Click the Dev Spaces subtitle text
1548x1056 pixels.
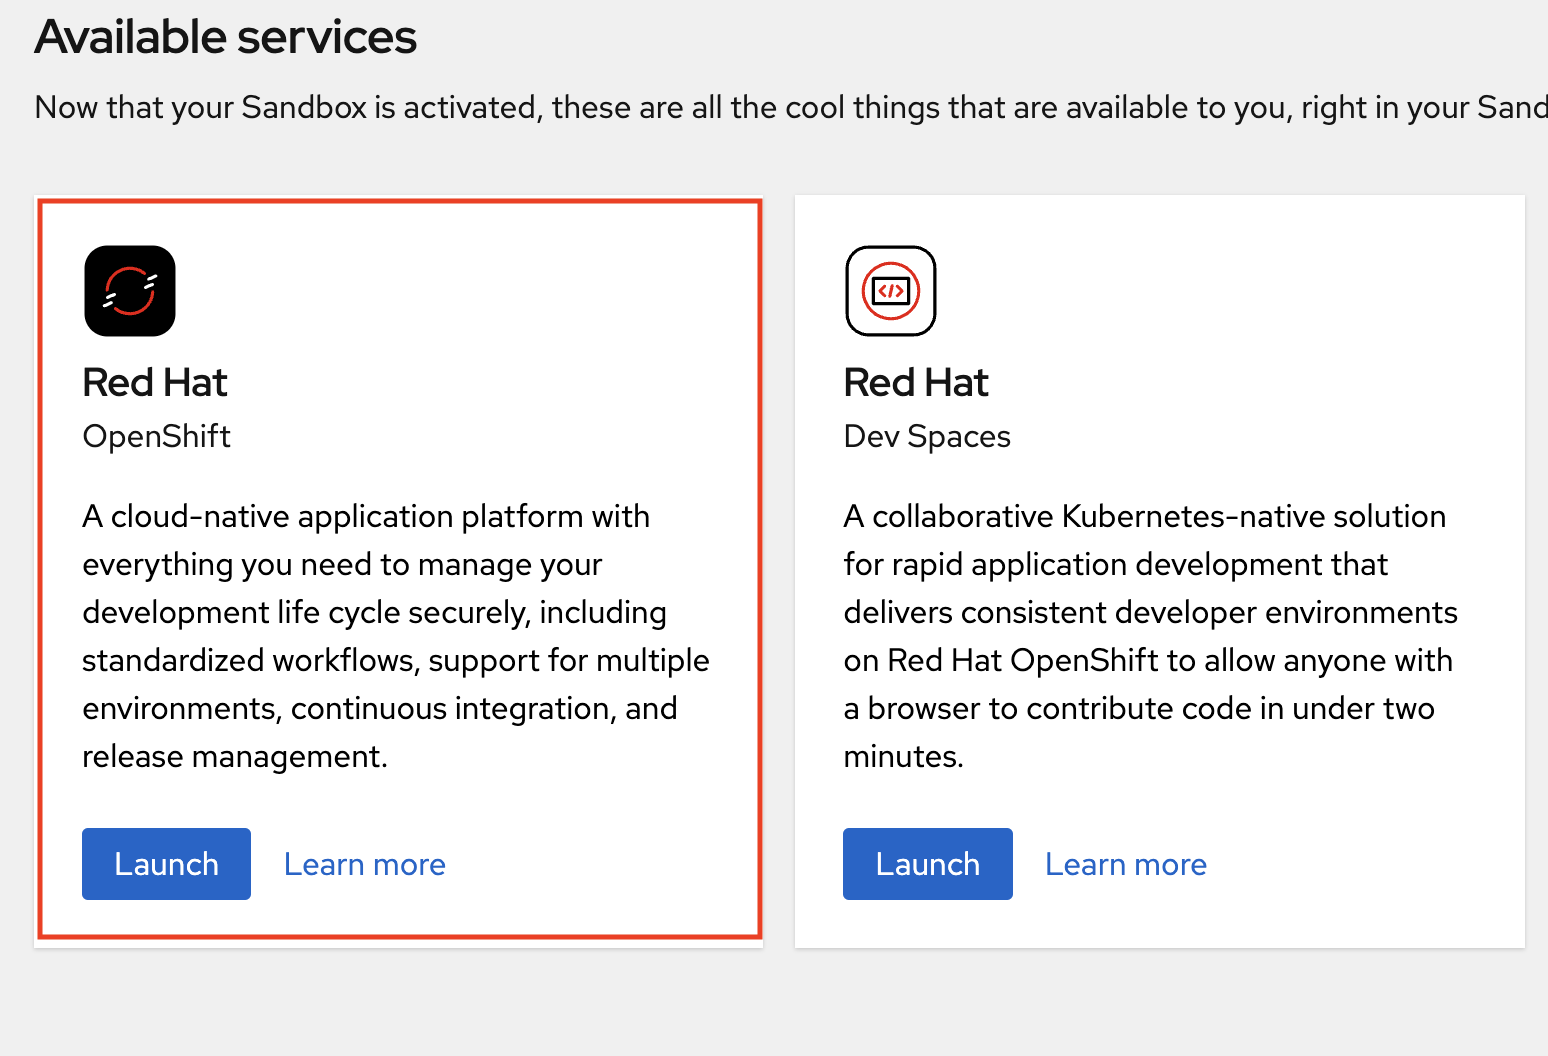927,436
